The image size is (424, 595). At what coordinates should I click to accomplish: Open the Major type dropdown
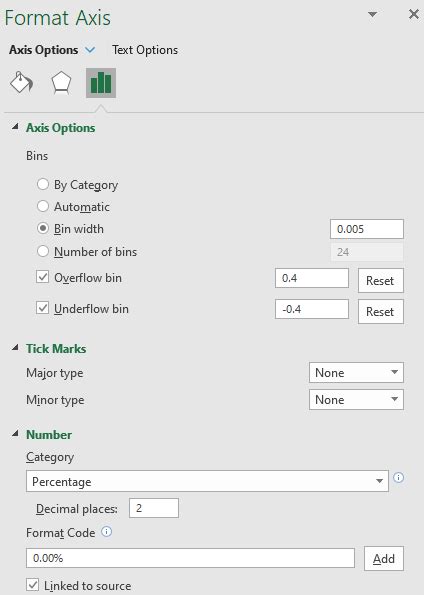(356, 373)
